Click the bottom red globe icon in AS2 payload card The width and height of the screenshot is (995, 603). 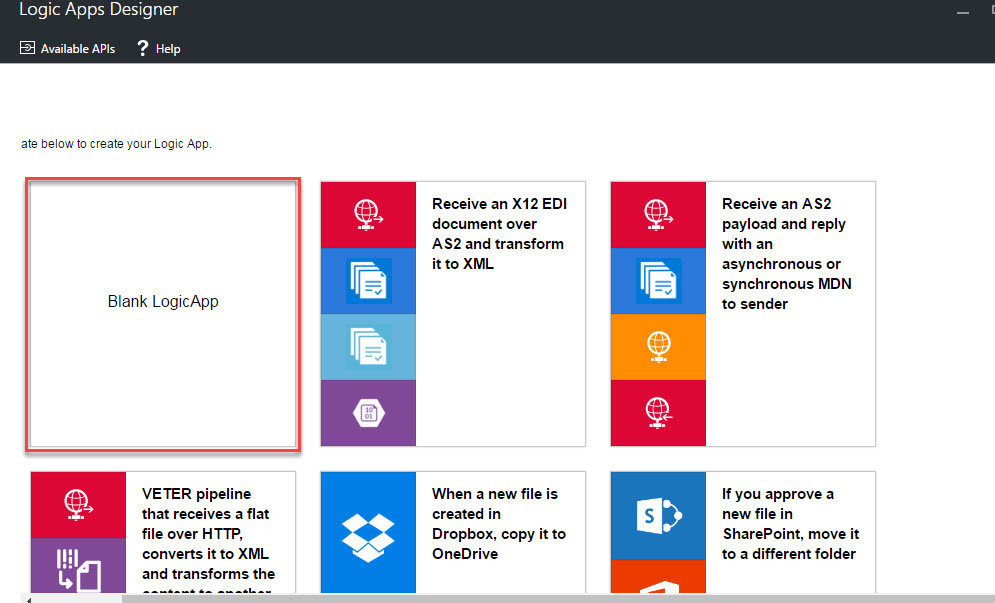coord(658,413)
